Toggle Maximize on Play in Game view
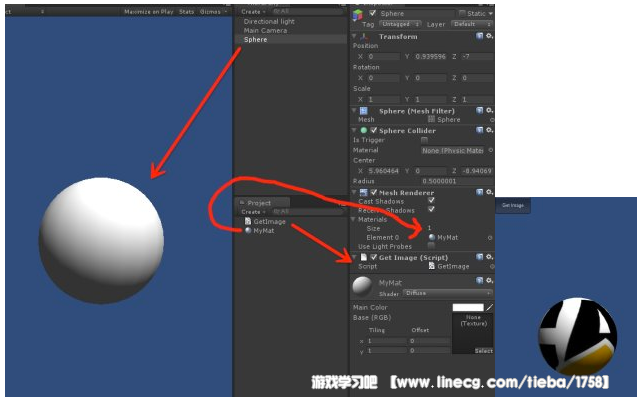Image resolution: width=643 pixels, height=399 pixels. click(x=148, y=12)
